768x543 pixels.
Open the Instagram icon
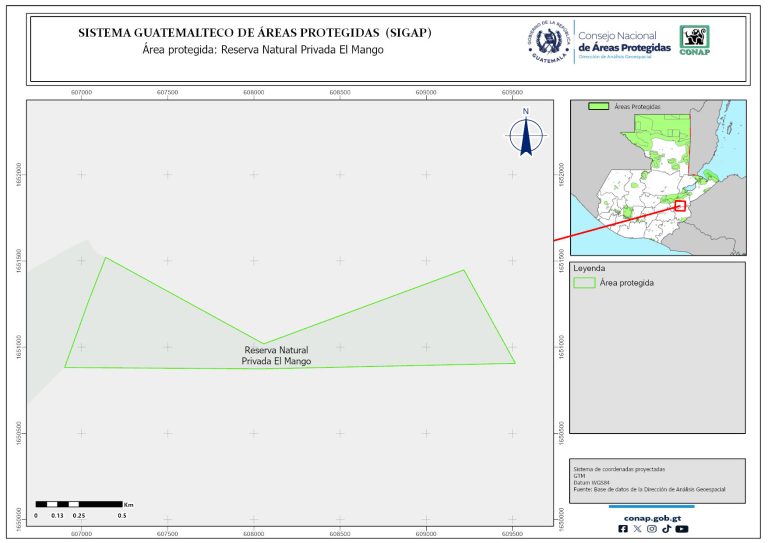[652, 529]
